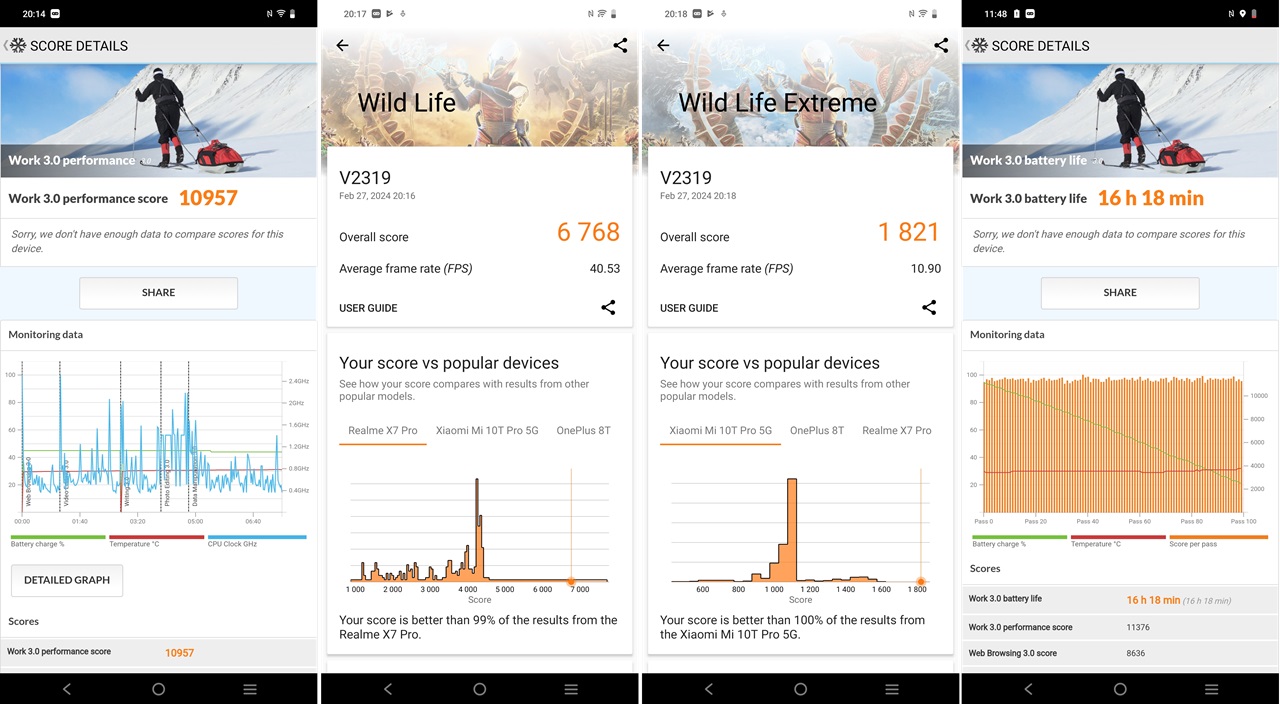Click orange score marker on Wild Life histogram
The image size is (1280, 704).
(571, 581)
